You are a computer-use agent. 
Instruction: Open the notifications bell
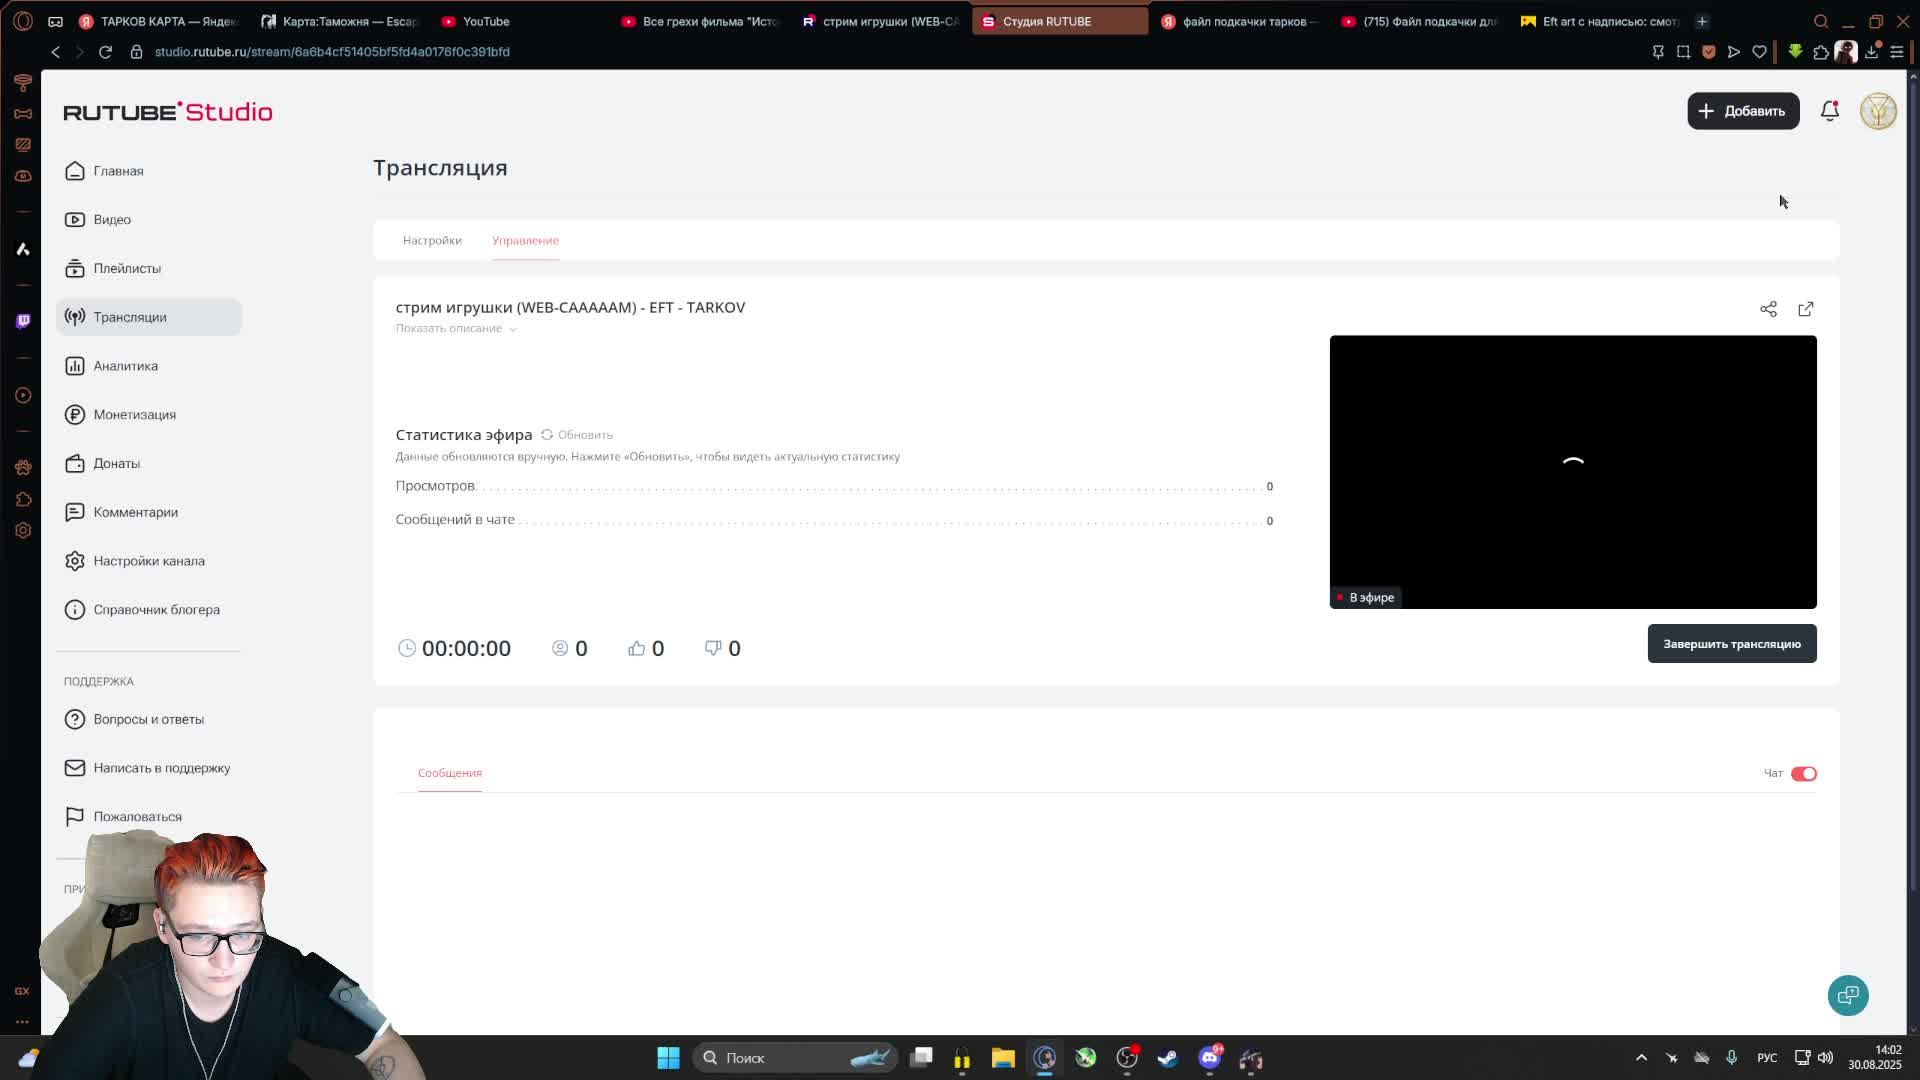pos(1829,111)
